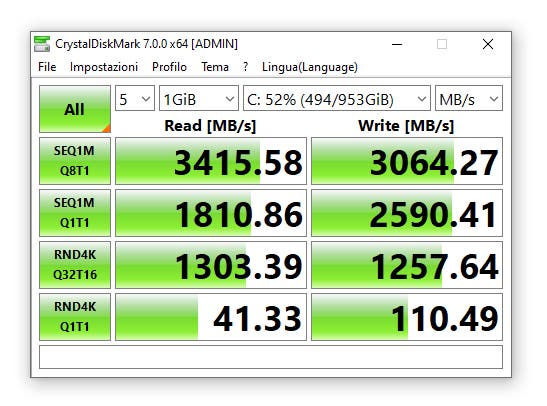This screenshot has height=406, width=547.
Task: Run the RND4K Q1T1 test
Action: (x=75, y=317)
